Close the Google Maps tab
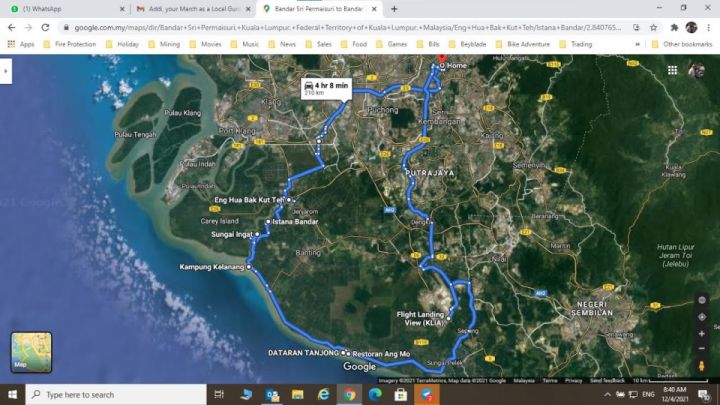Viewport: 720px width, 405px height. point(374,9)
